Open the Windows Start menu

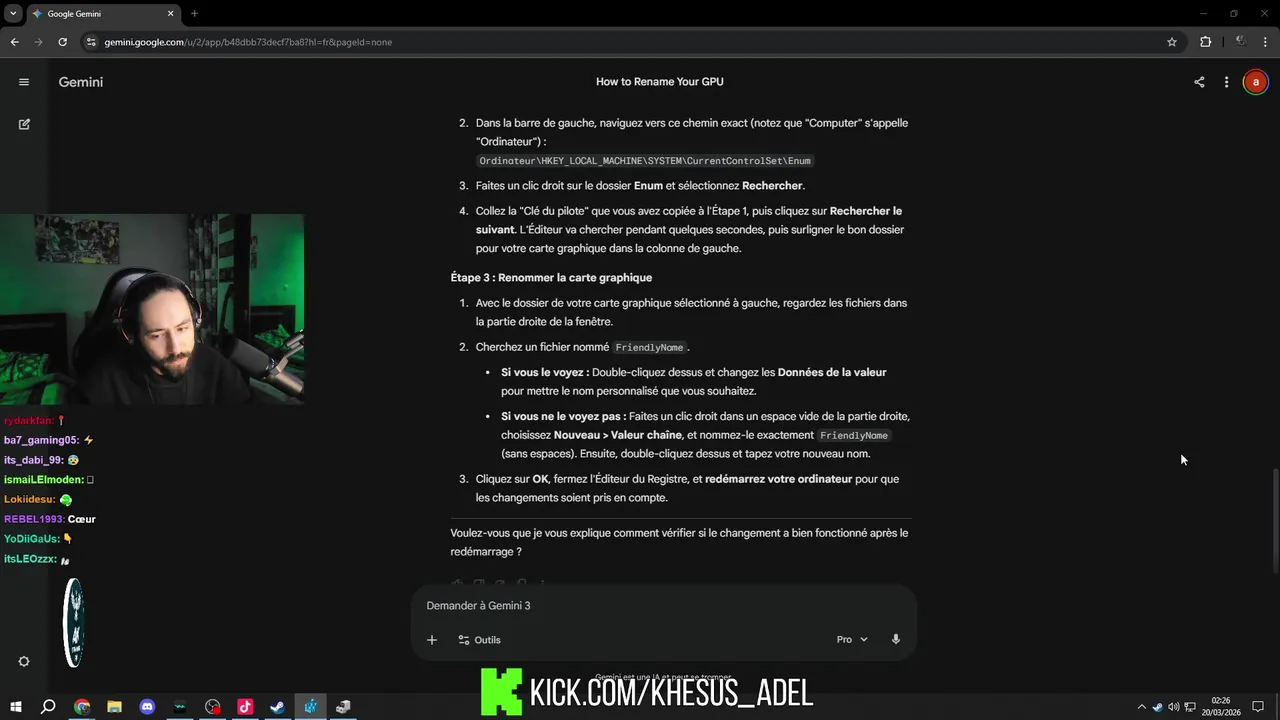tap(15, 707)
